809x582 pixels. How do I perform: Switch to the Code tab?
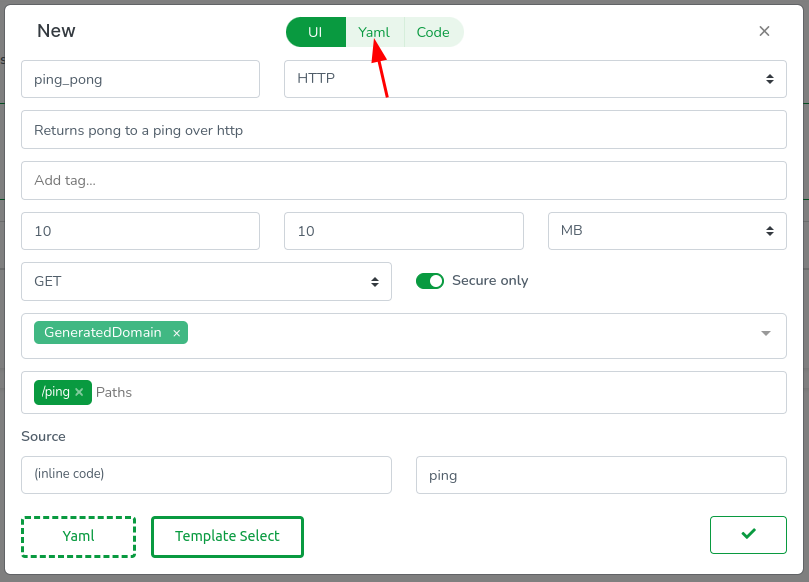433,32
